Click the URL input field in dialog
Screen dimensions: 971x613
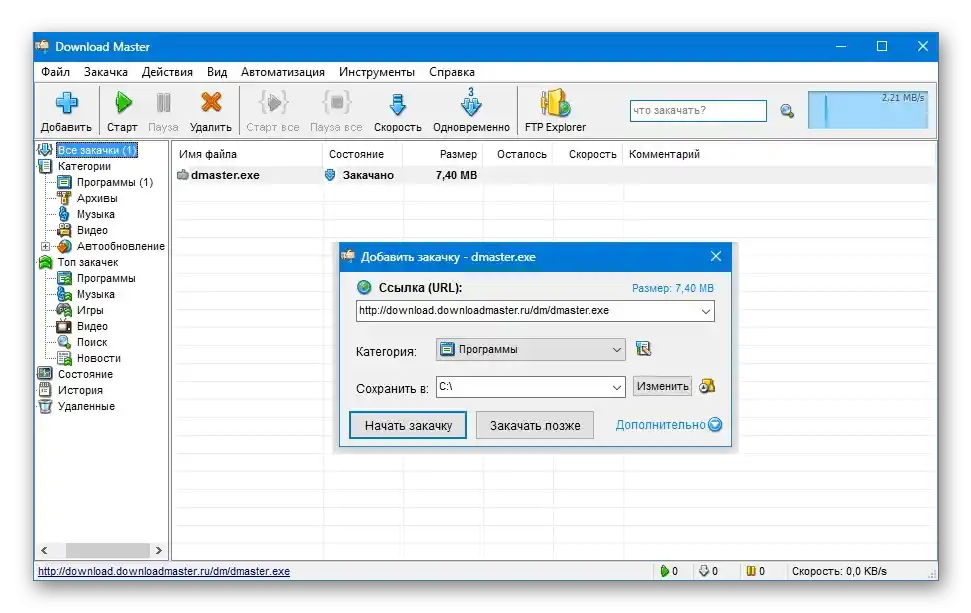tap(535, 311)
